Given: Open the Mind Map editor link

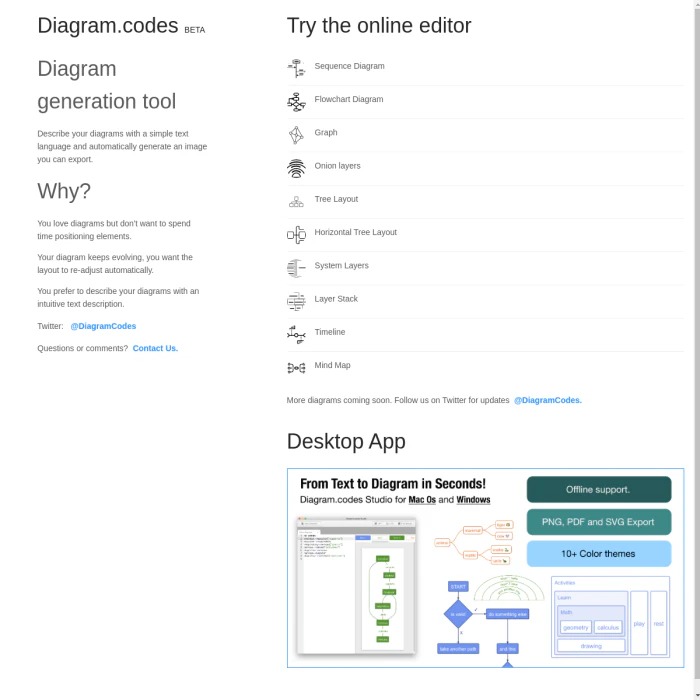Looking at the screenshot, I should [332, 365].
